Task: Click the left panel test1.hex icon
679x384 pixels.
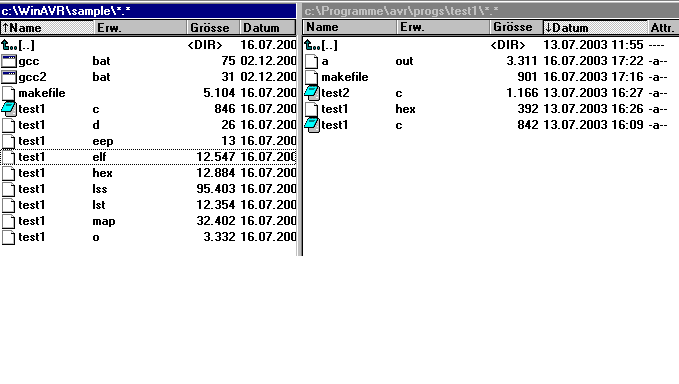Action: click(x=9, y=173)
